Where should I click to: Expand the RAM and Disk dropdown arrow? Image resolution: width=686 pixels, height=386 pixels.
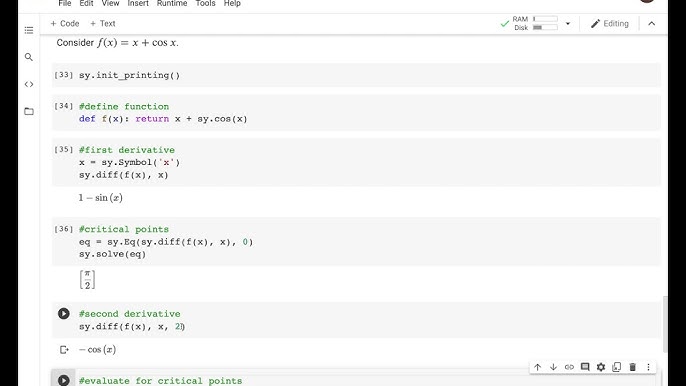point(568,24)
